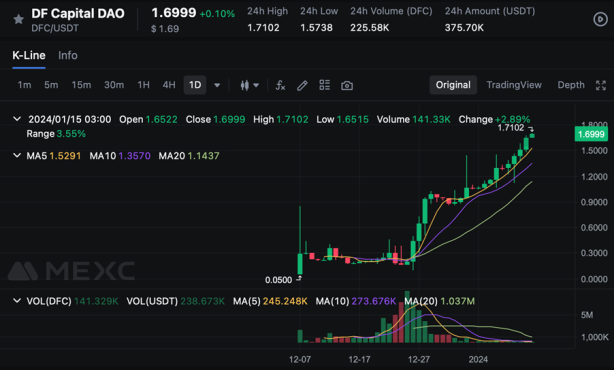Click the VOL(USDT) value 238.673K
Viewport: 614px width, 370px height.
click(202, 301)
